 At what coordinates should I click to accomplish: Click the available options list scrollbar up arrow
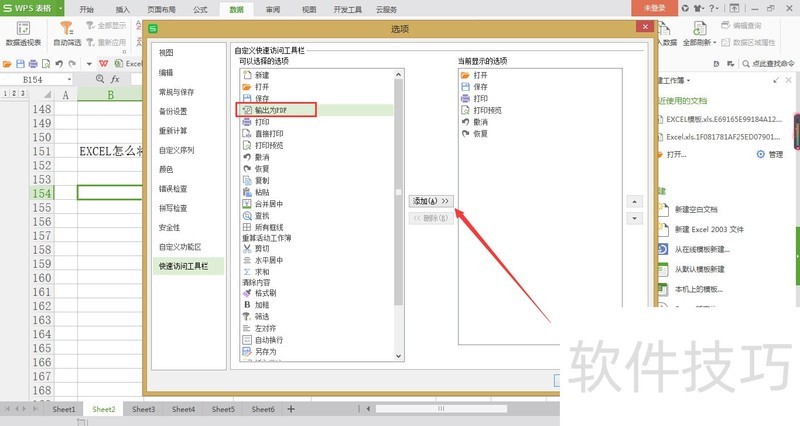click(398, 74)
